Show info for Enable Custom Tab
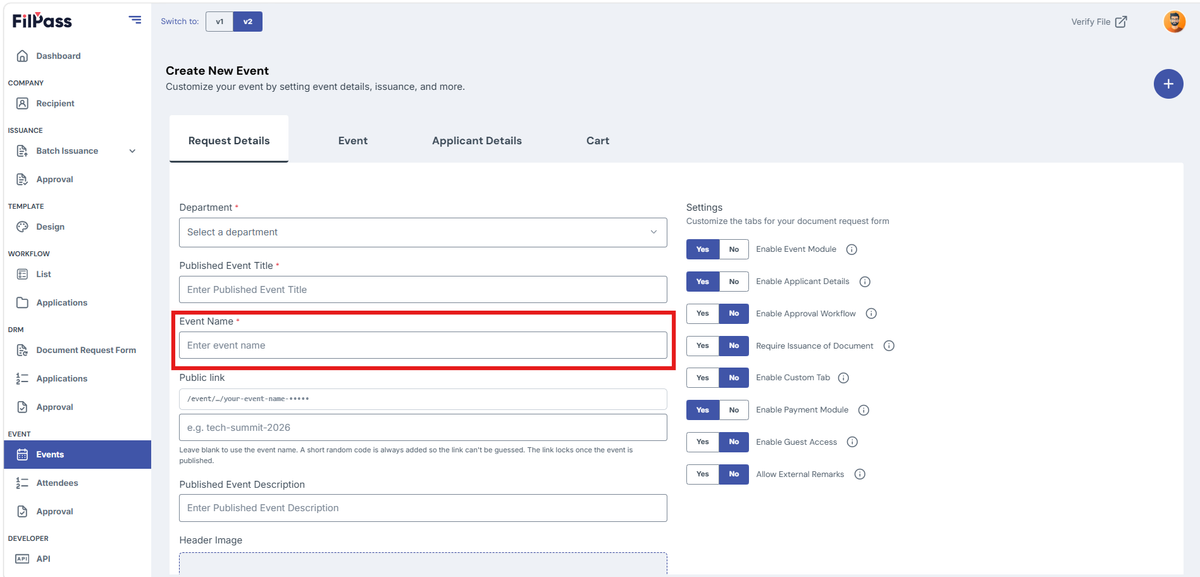 click(843, 378)
